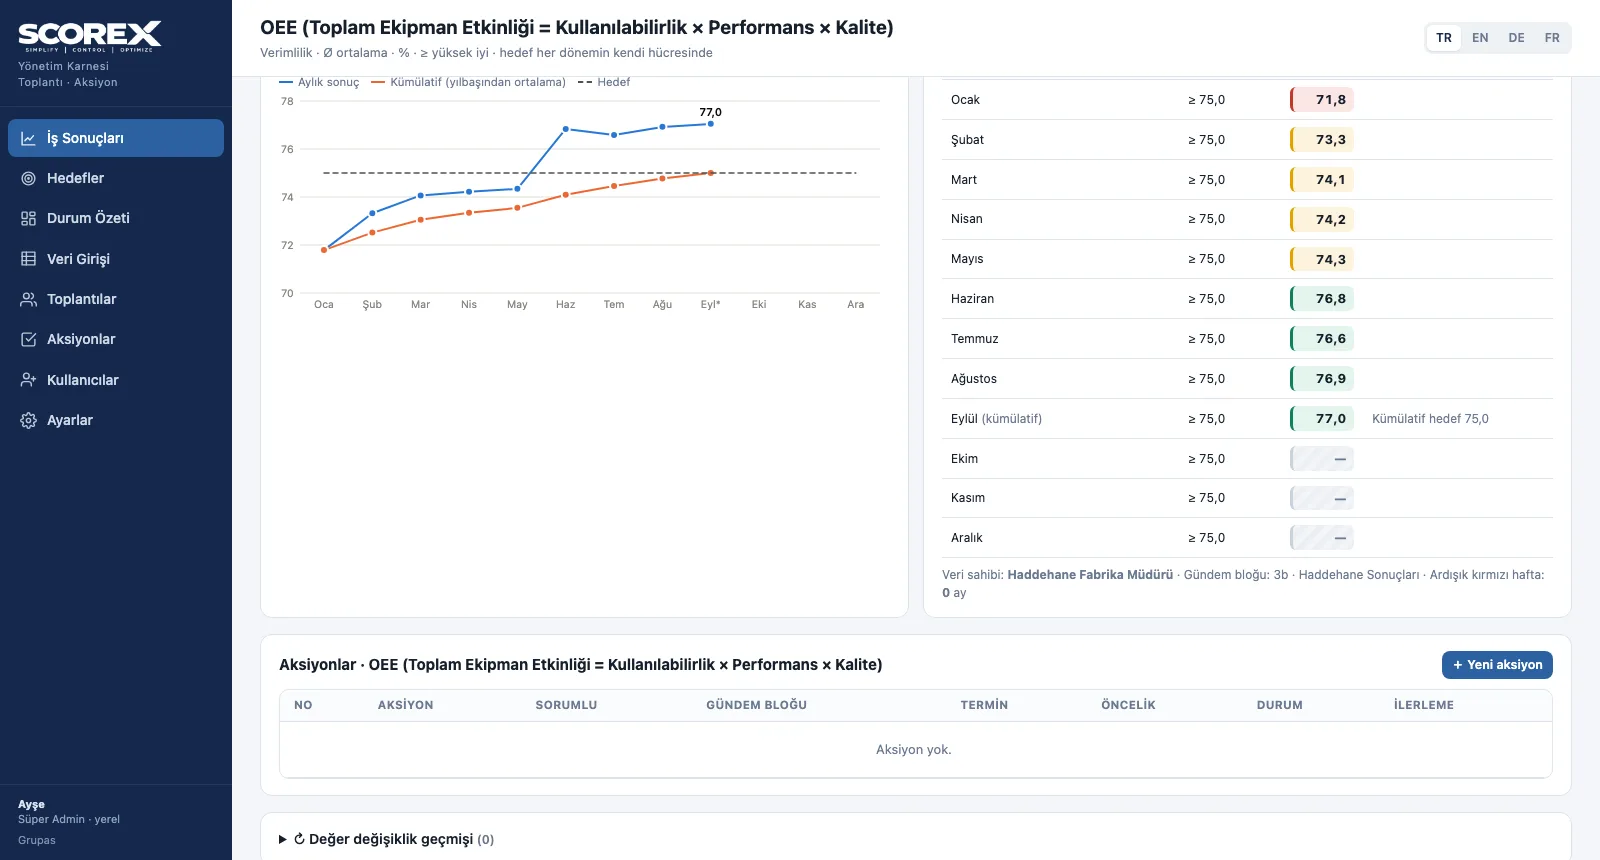Image resolution: width=1600 pixels, height=860 pixels.
Task: Open the Ayarlar page
Action: pyautogui.click(x=116, y=420)
